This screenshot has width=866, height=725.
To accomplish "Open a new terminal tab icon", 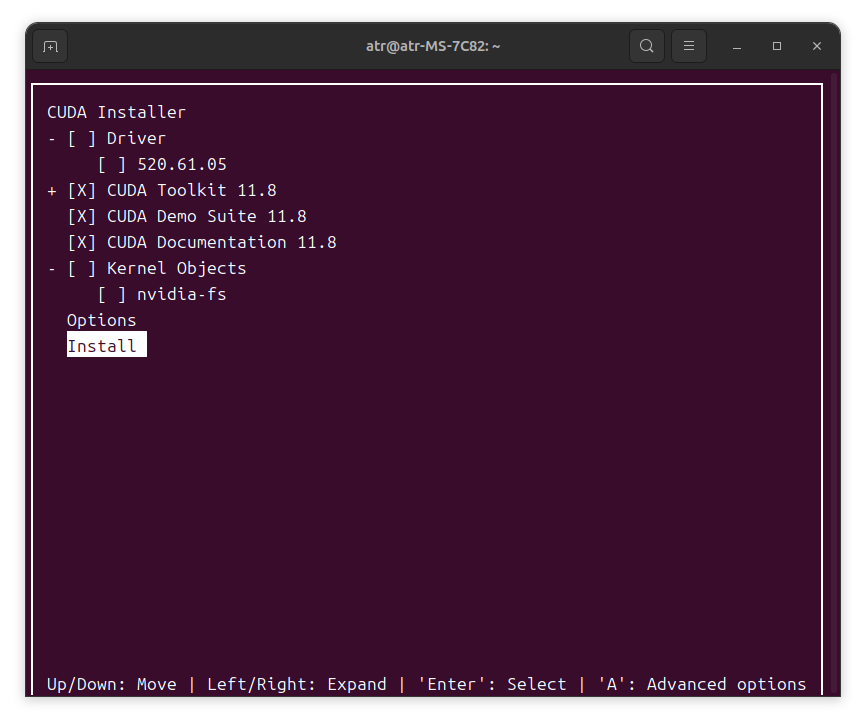I will point(50,46).
